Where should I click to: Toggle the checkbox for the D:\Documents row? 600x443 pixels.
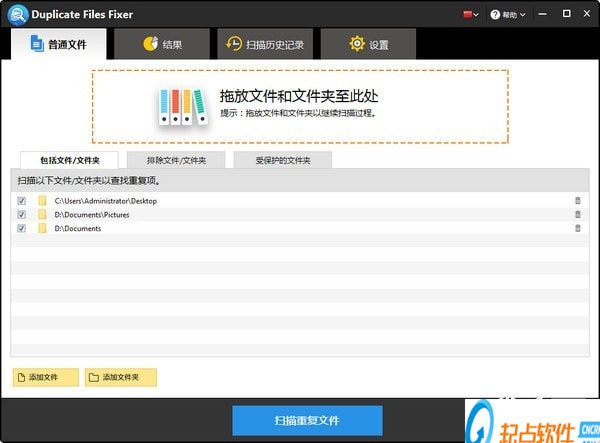pyautogui.click(x=21, y=228)
